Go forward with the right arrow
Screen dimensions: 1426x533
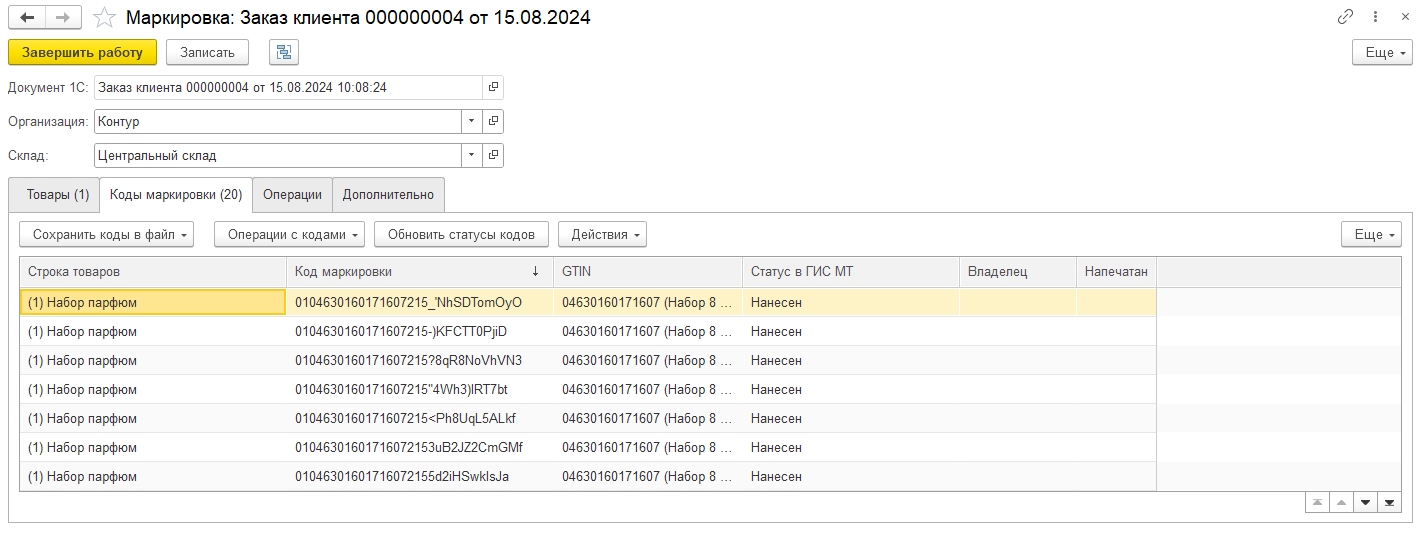(63, 18)
